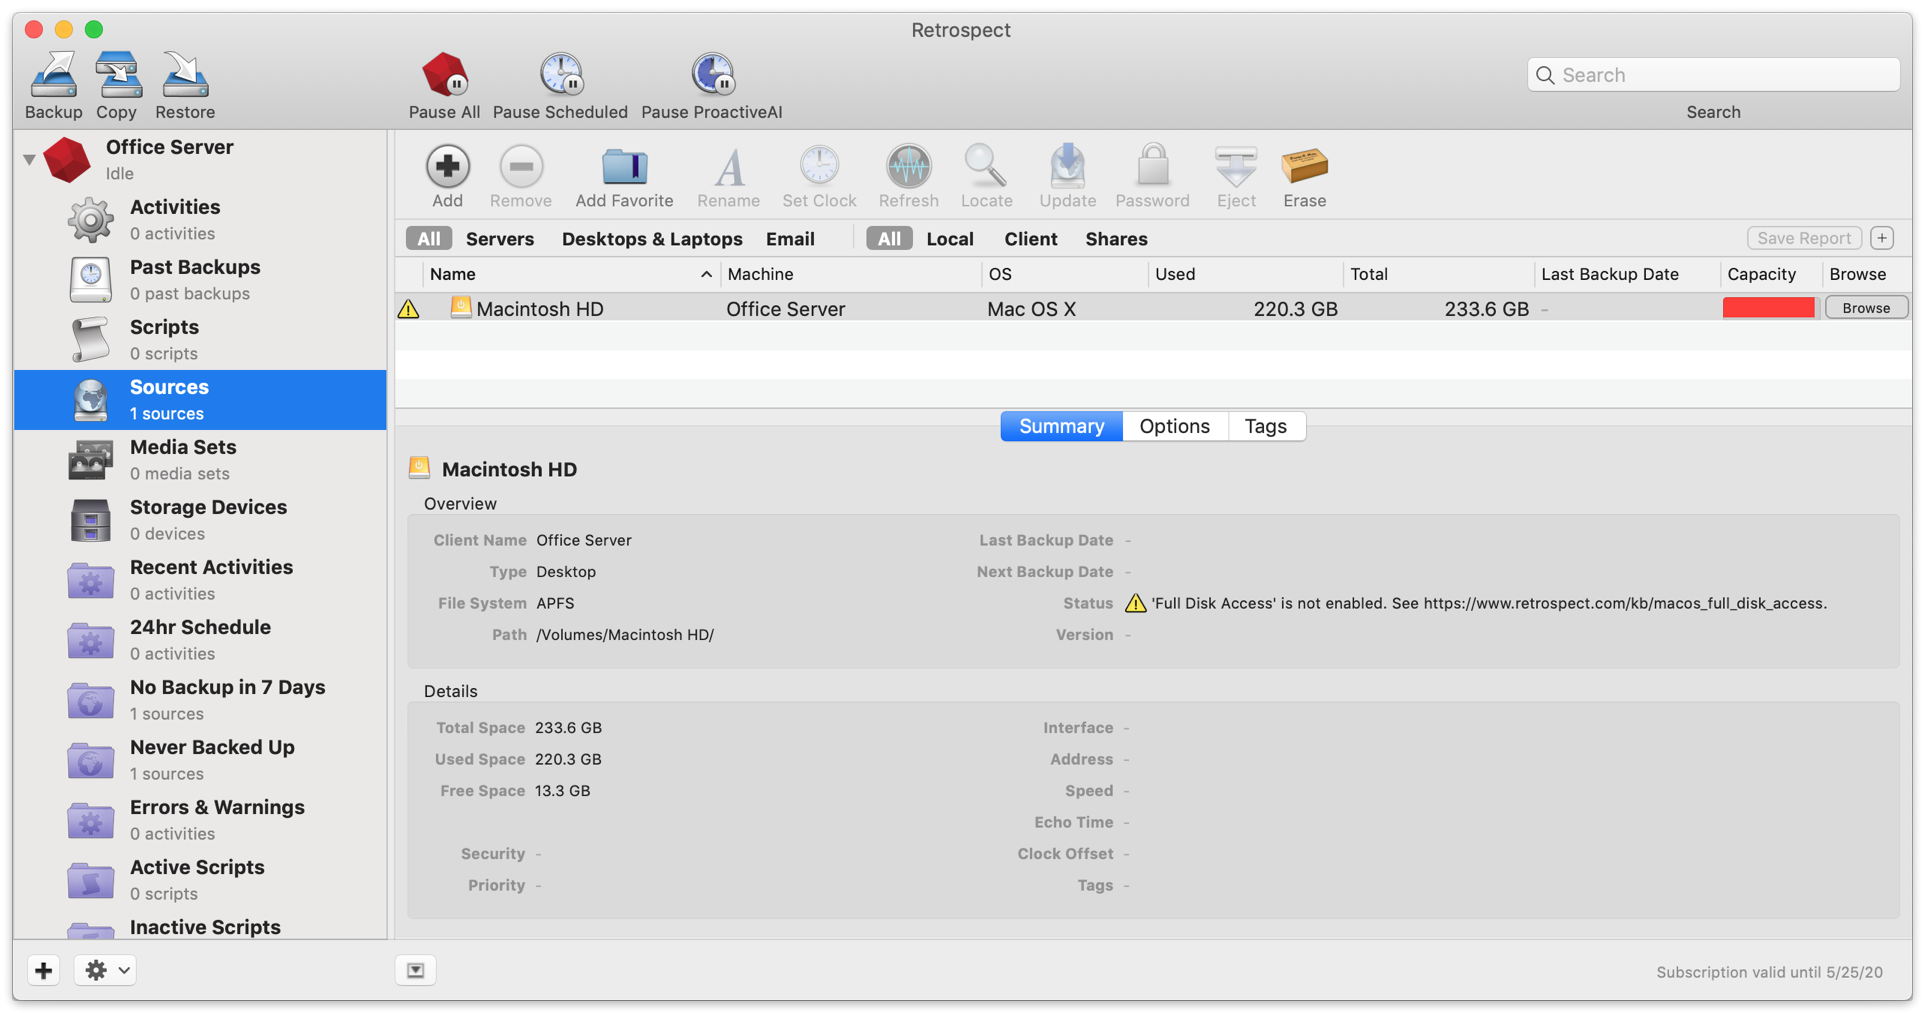Click Pause Scheduled
The image size is (1925, 1013).
(560, 85)
